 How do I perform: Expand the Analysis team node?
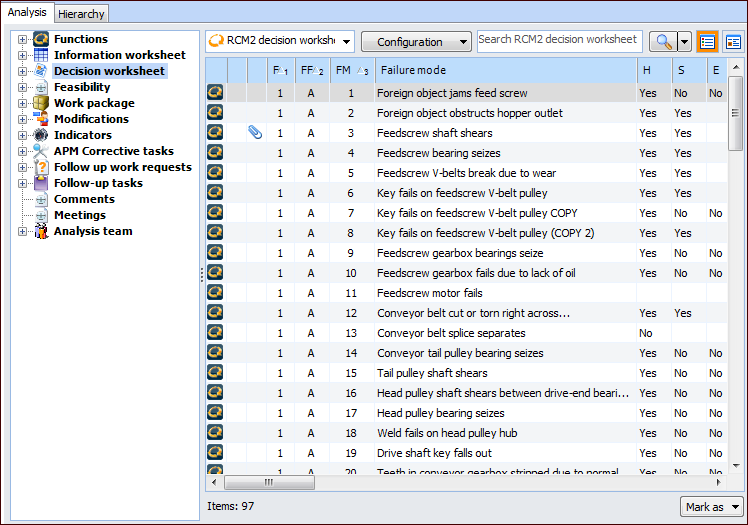(x=22, y=231)
